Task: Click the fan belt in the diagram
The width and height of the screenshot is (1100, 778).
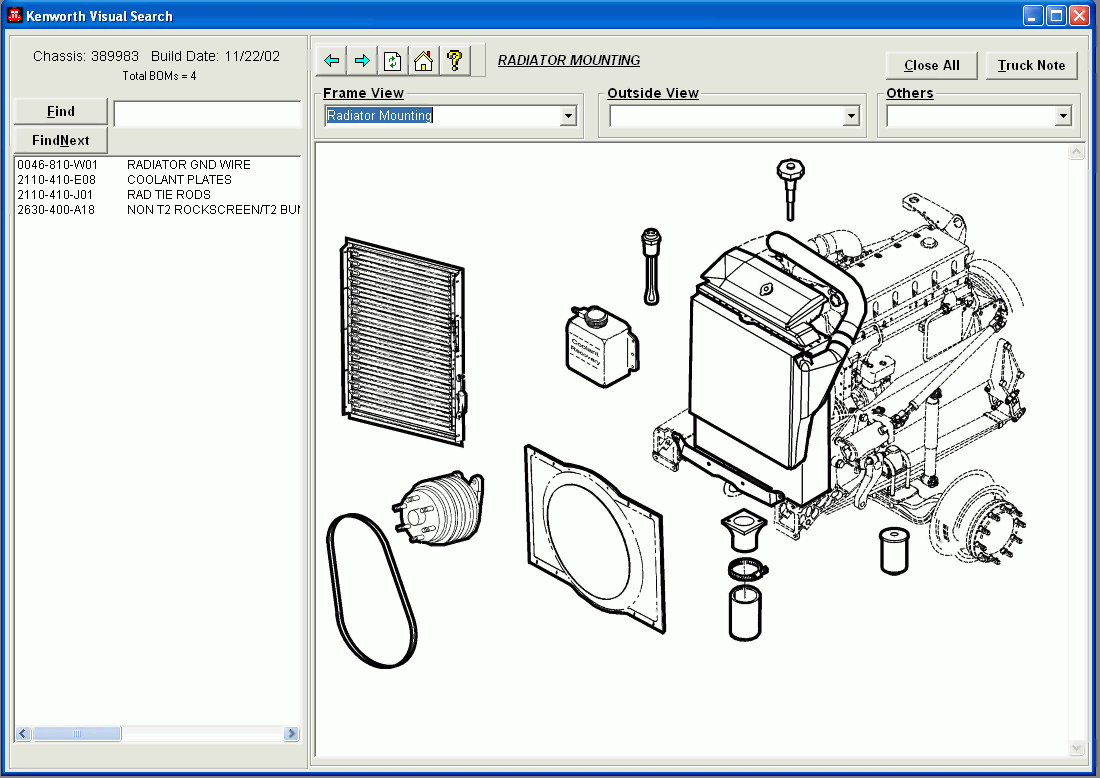Action: [370, 588]
